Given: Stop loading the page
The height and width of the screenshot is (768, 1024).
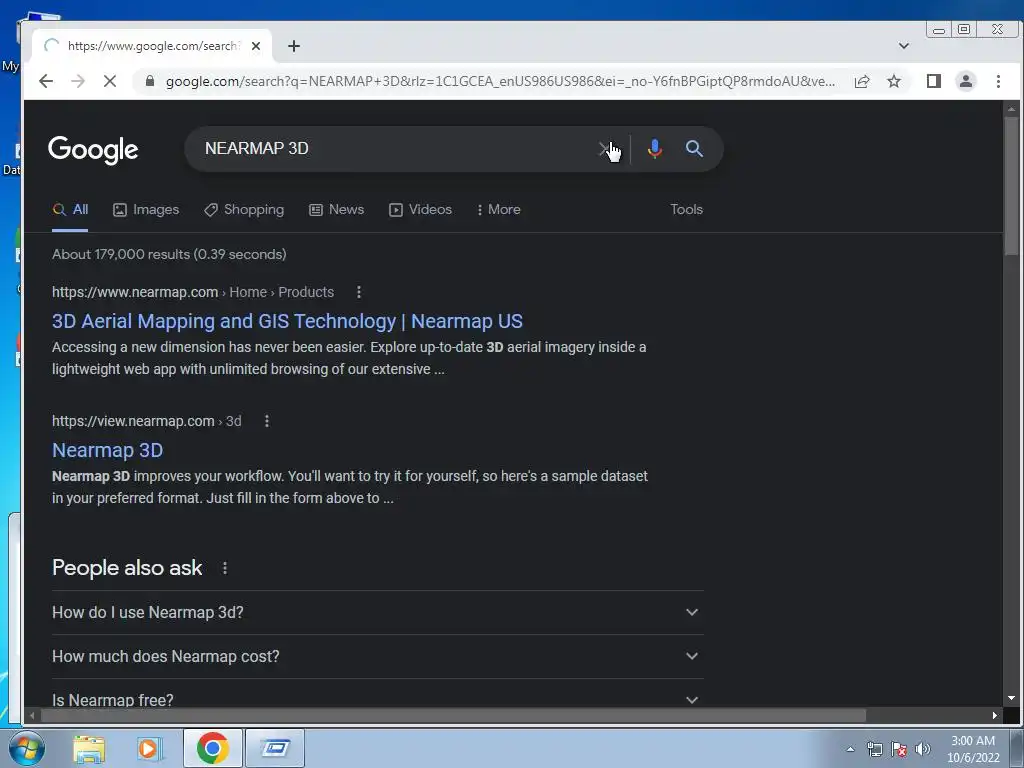Looking at the screenshot, I should [110, 81].
